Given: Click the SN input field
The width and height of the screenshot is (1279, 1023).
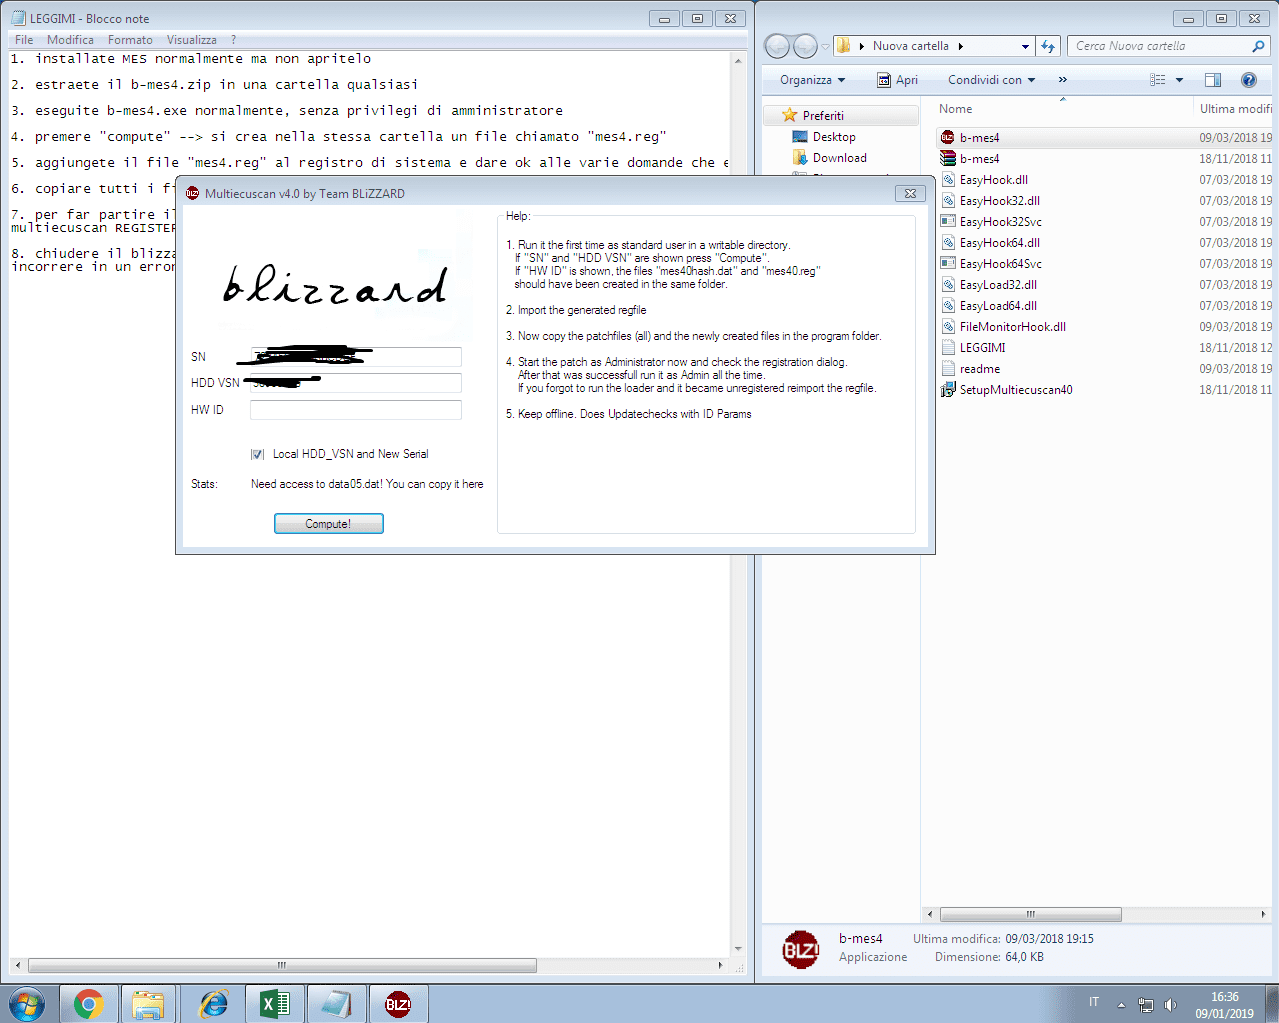Looking at the screenshot, I should click(x=356, y=357).
